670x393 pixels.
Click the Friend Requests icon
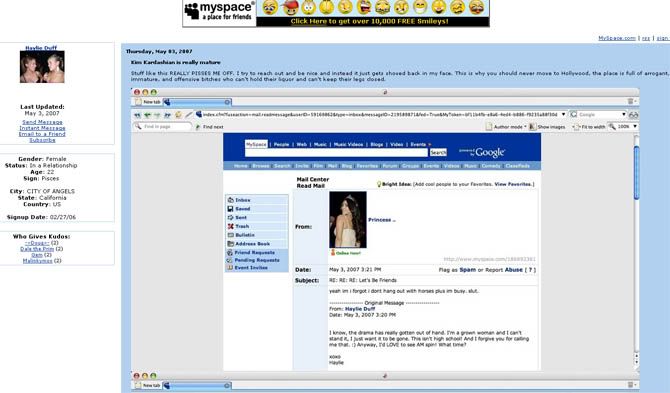click(x=229, y=252)
